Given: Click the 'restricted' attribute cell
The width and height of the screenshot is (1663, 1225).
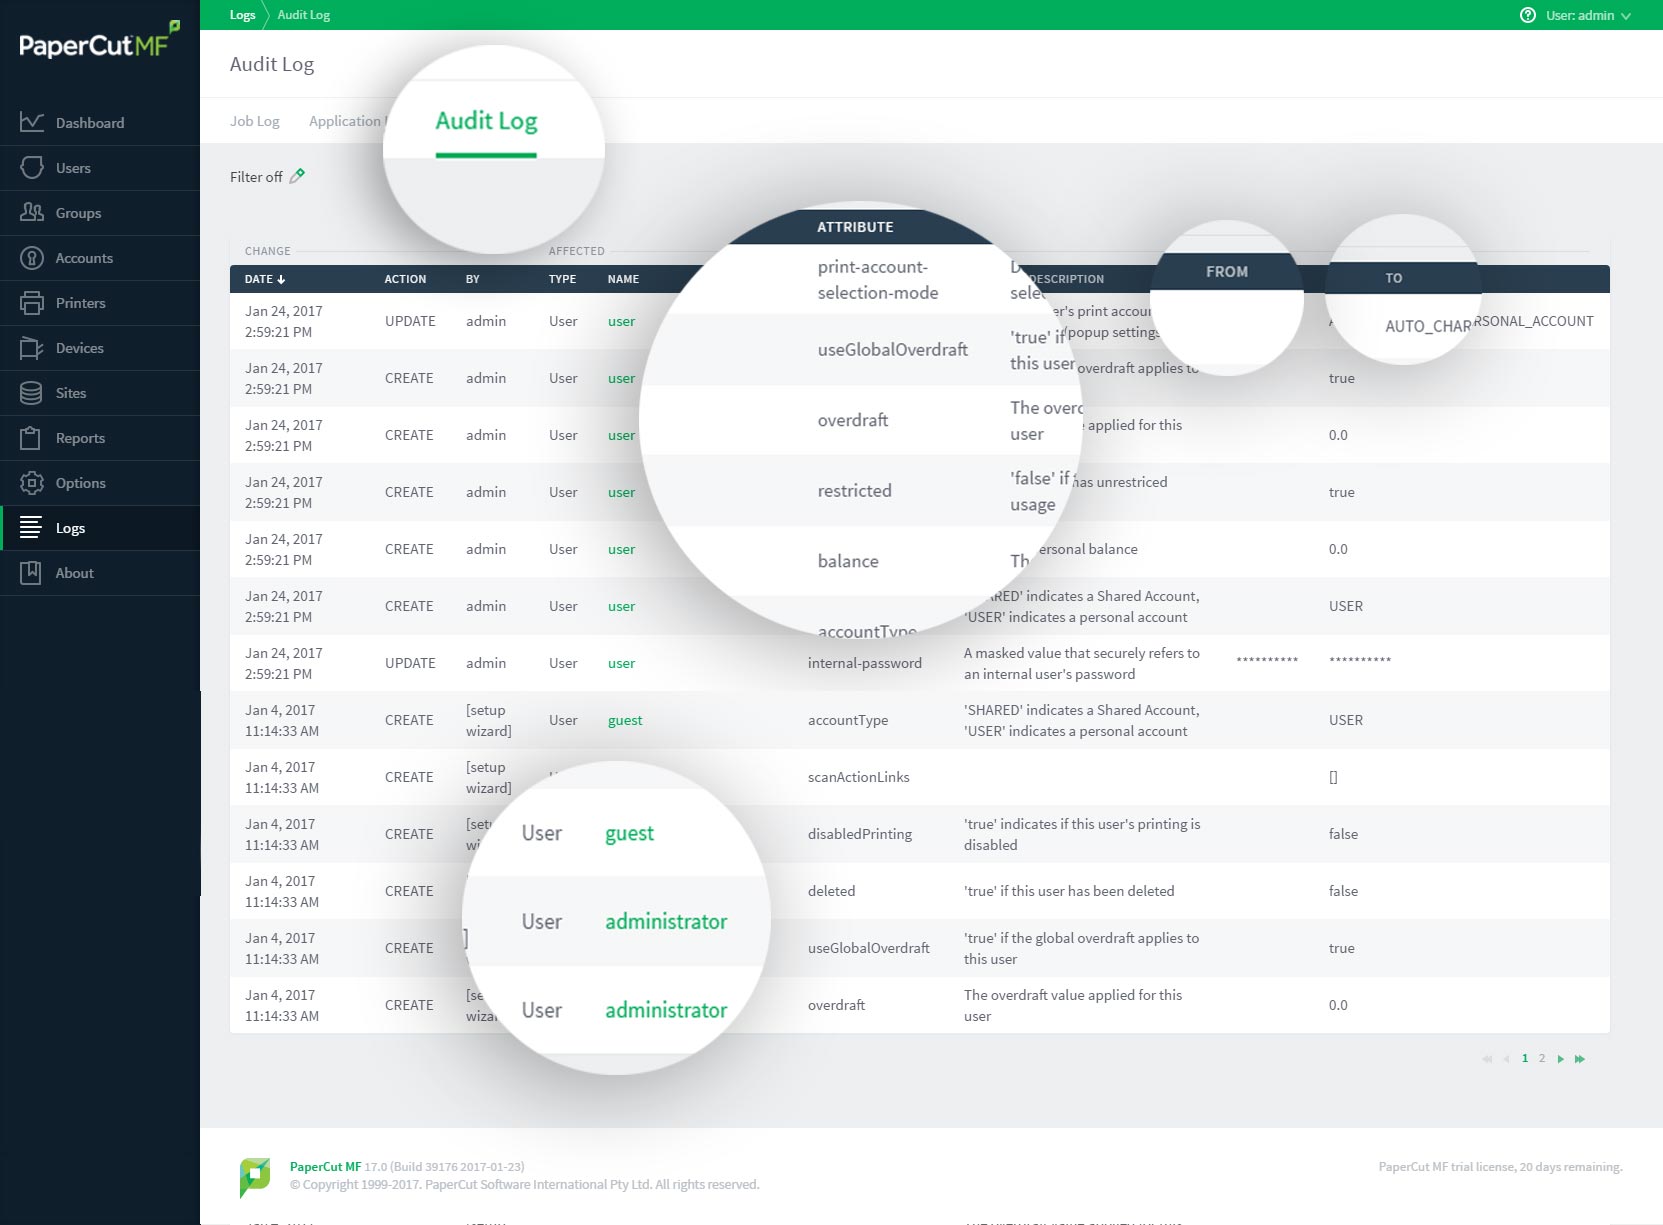Looking at the screenshot, I should click(x=854, y=491).
